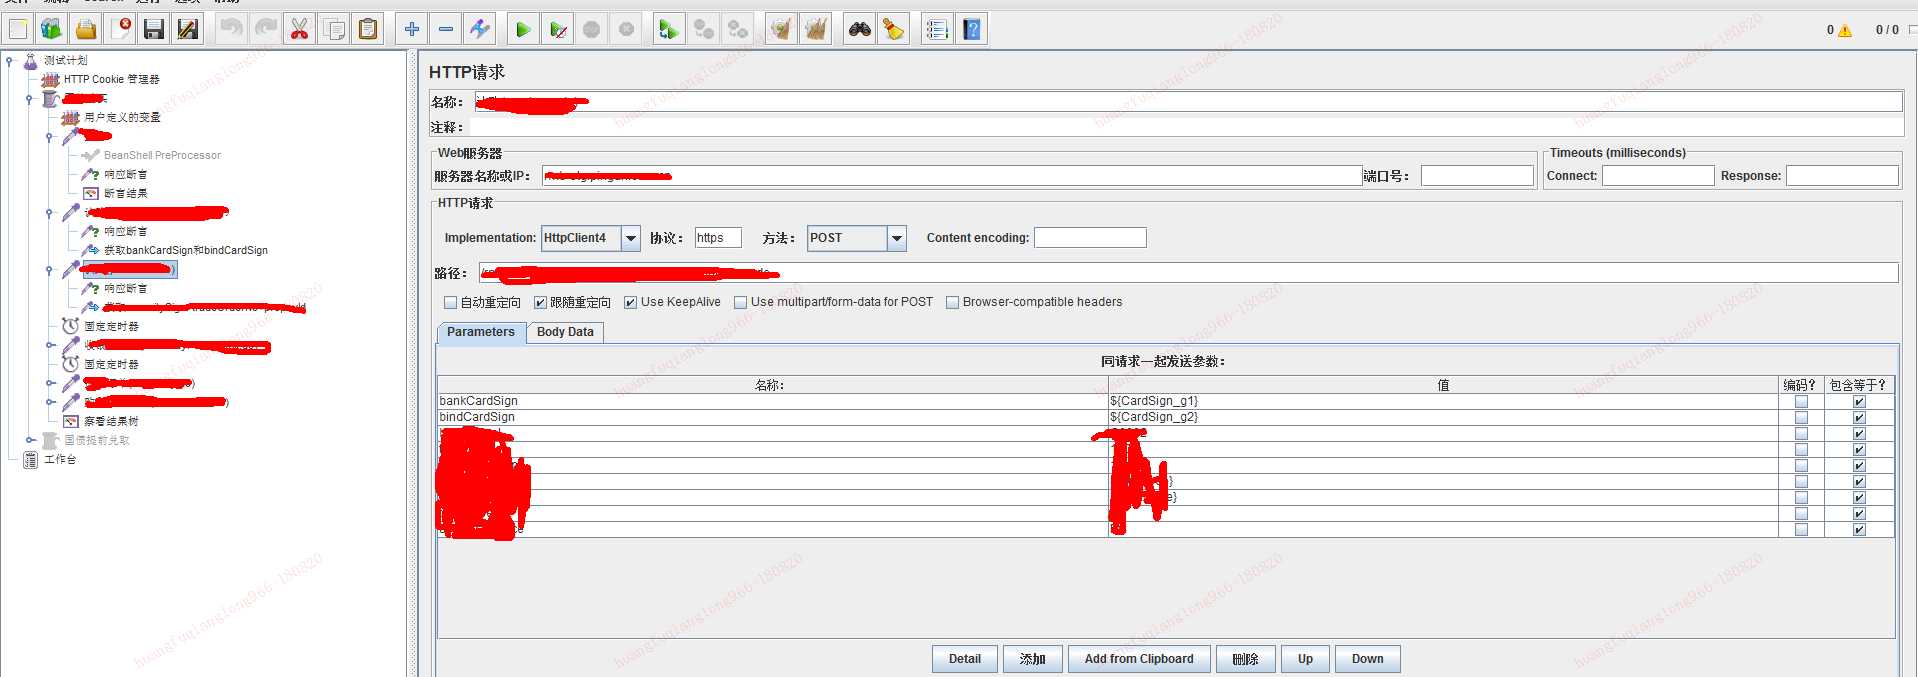The width and height of the screenshot is (1918, 677).
Task: Open the Implementation HttpClient4 dropdown
Action: point(631,238)
